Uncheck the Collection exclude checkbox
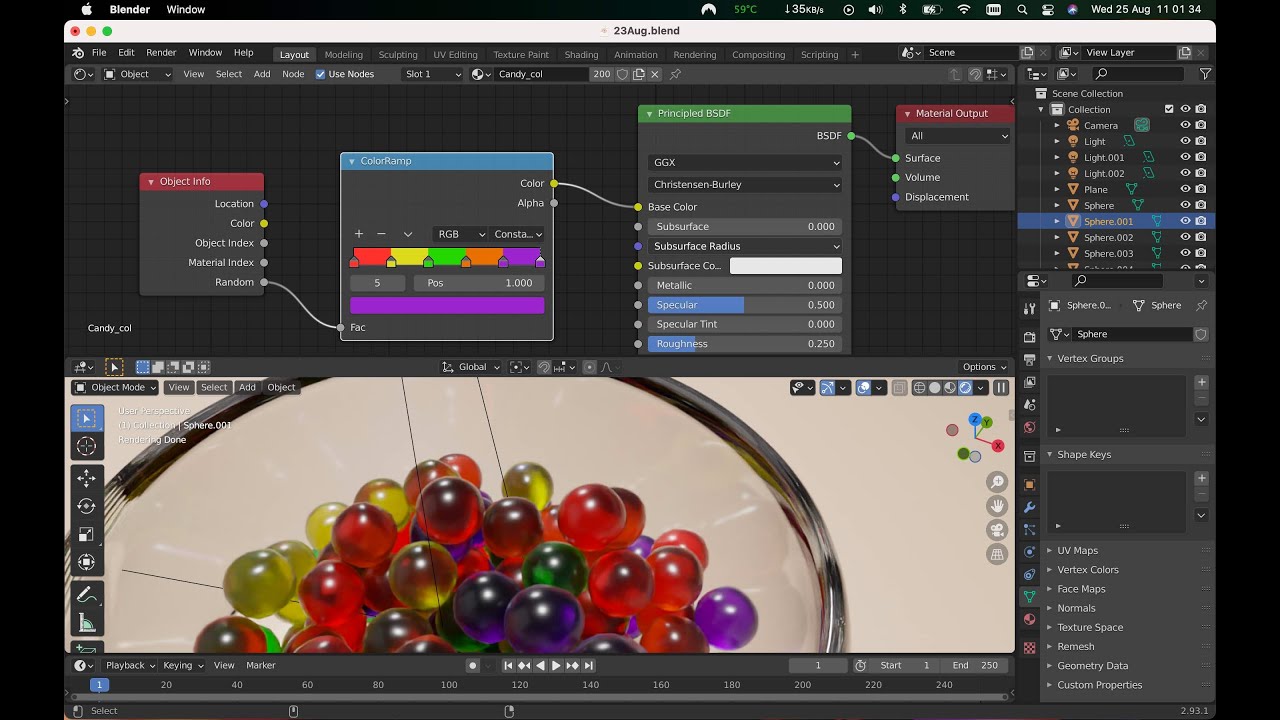The image size is (1280, 720). (1169, 109)
